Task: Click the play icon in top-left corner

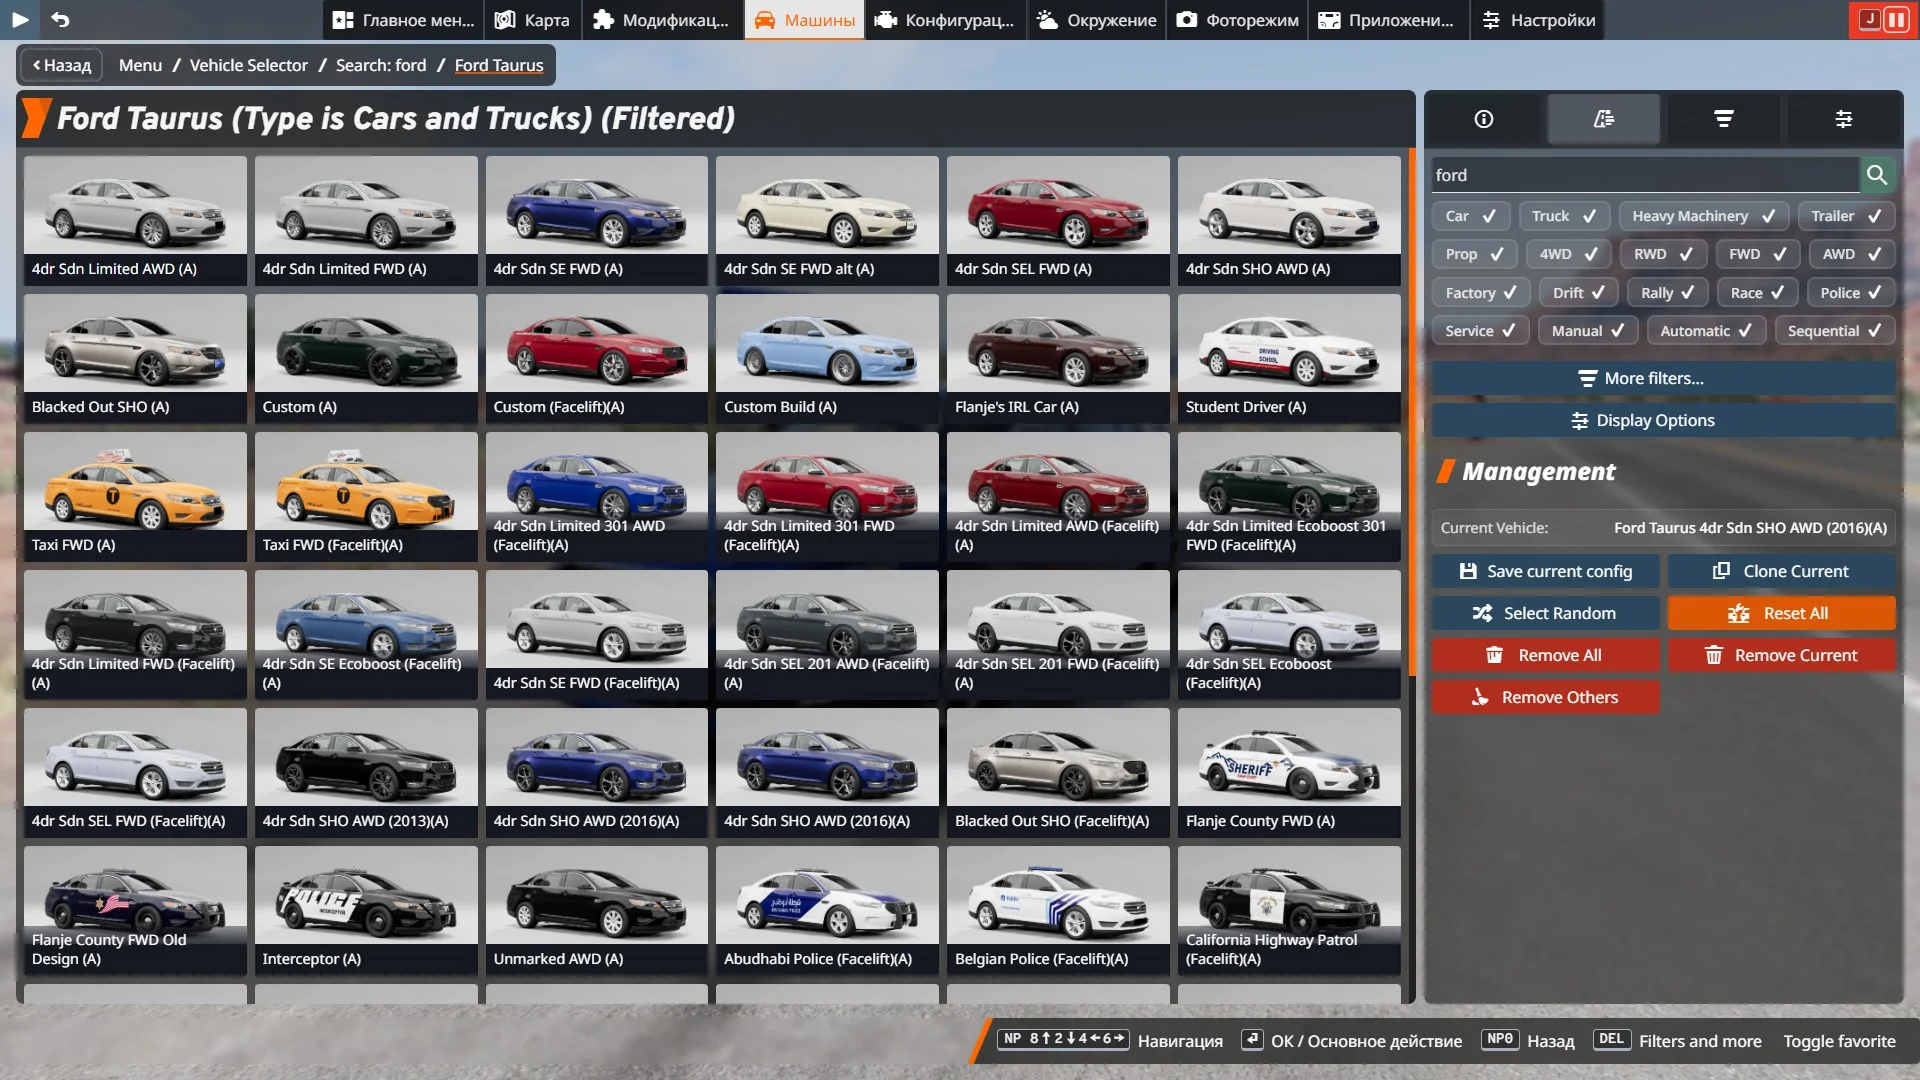Action: tap(19, 19)
